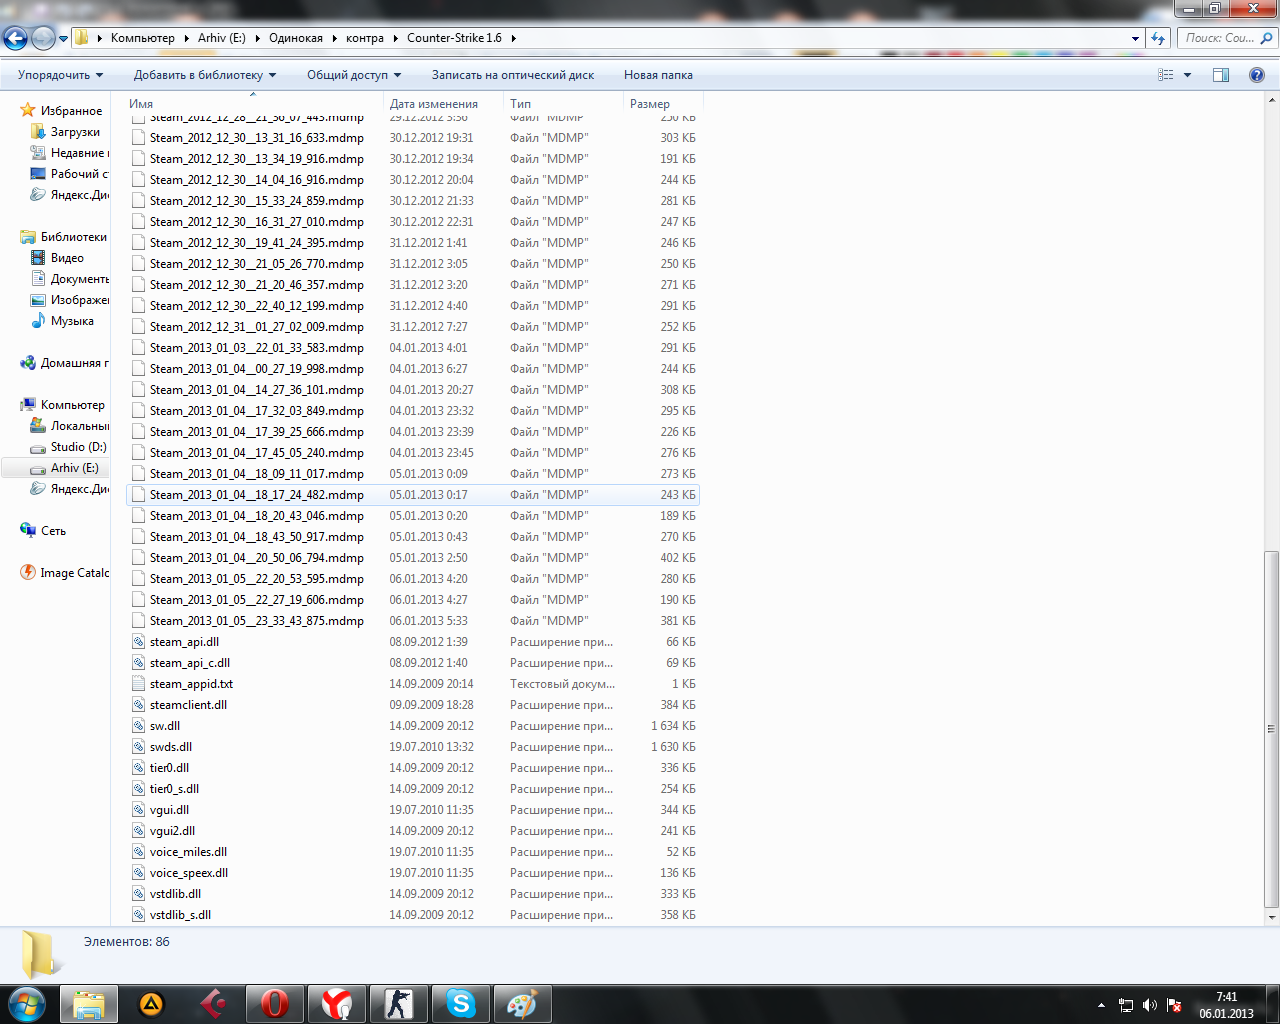This screenshot has width=1280, height=1024.
Task: Toggle the preview pane button
Action: (1221, 75)
